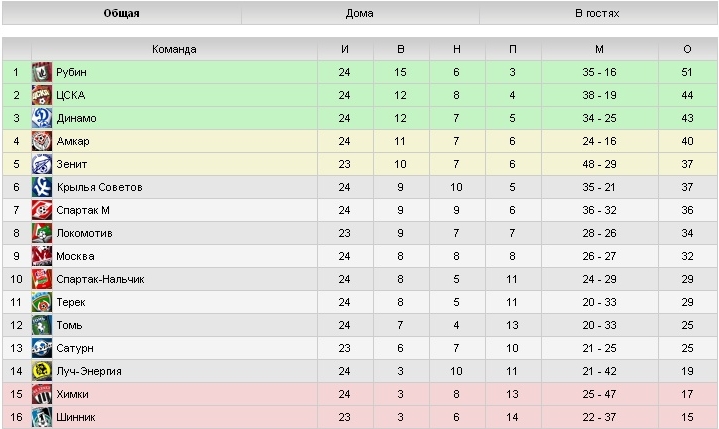Switch to the Дома tab
The height and width of the screenshot is (429, 719).
360,13
